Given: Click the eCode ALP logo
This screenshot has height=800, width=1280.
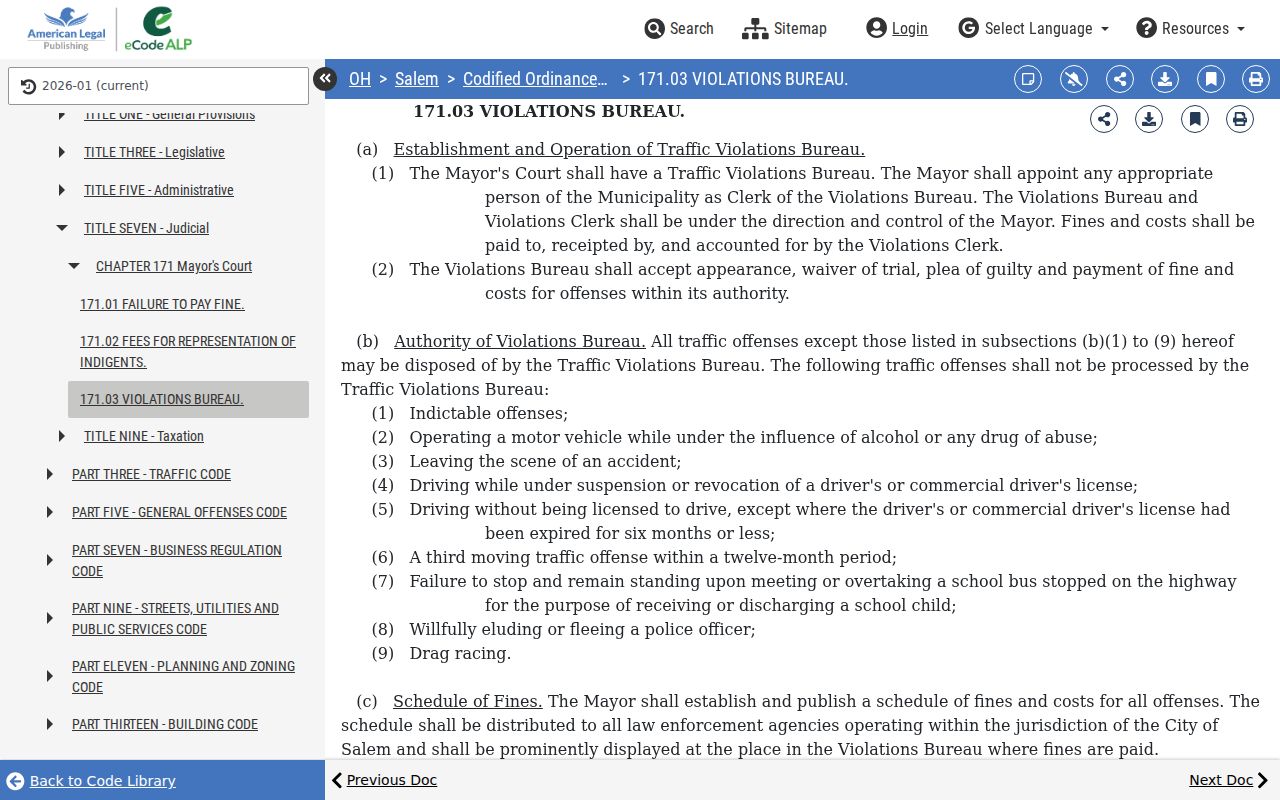Looking at the screenshot, I should click(158, 29).
